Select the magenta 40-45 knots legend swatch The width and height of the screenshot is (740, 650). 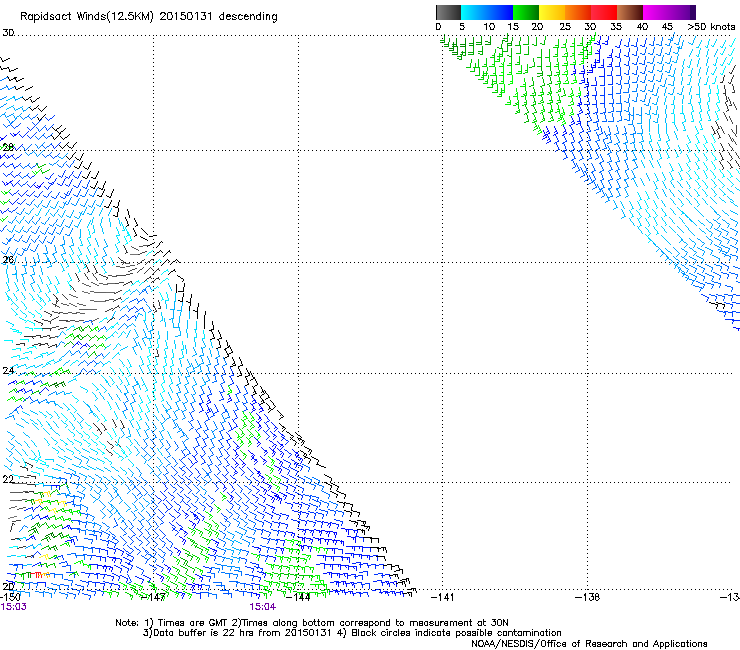tap(656, 12)
